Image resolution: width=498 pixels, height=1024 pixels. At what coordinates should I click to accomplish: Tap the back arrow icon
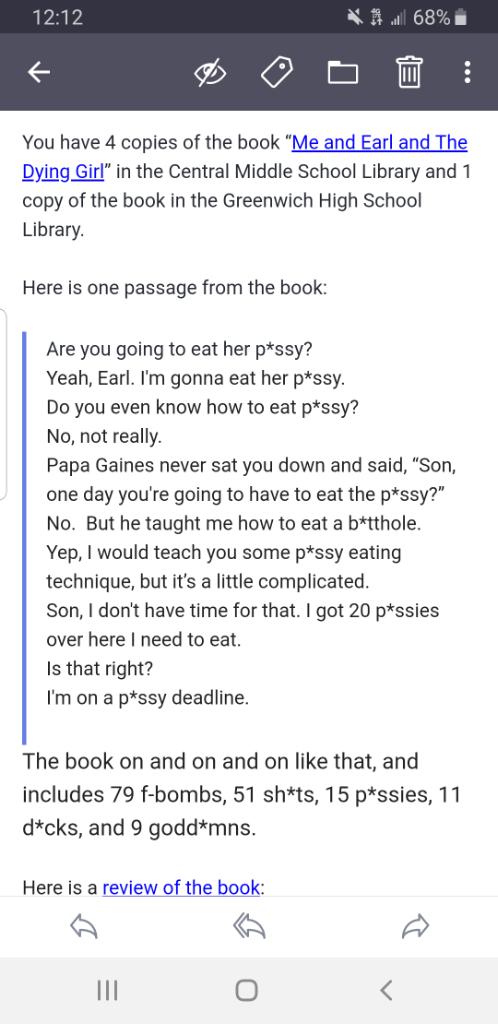(x=39, y=72)
